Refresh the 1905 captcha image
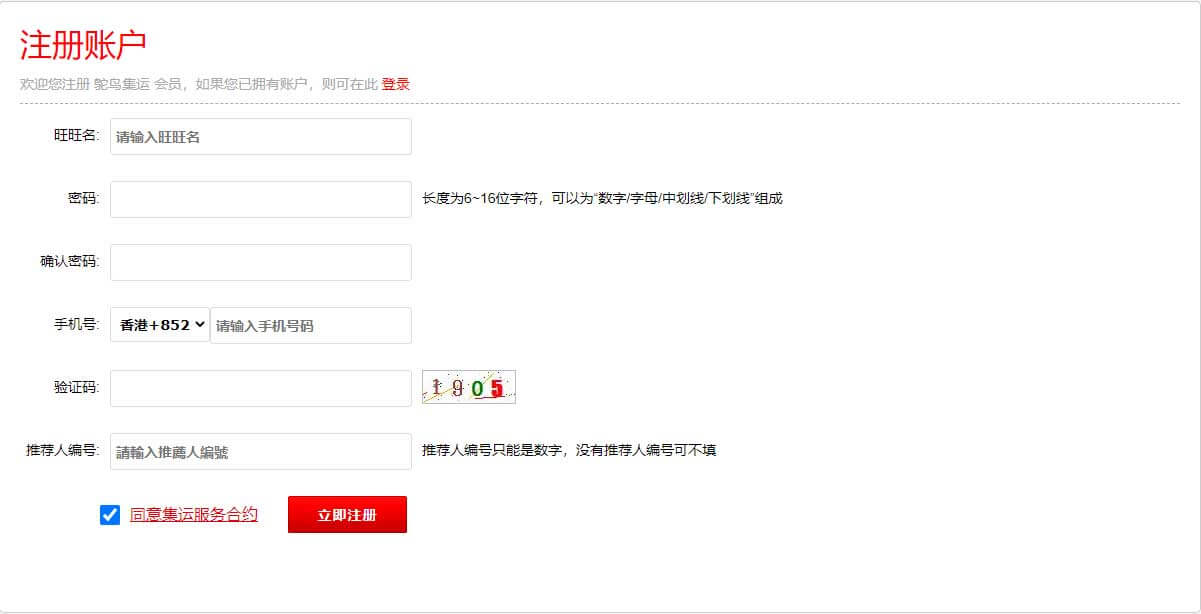This screenshot has height=614, width=1201. [469, 387]
